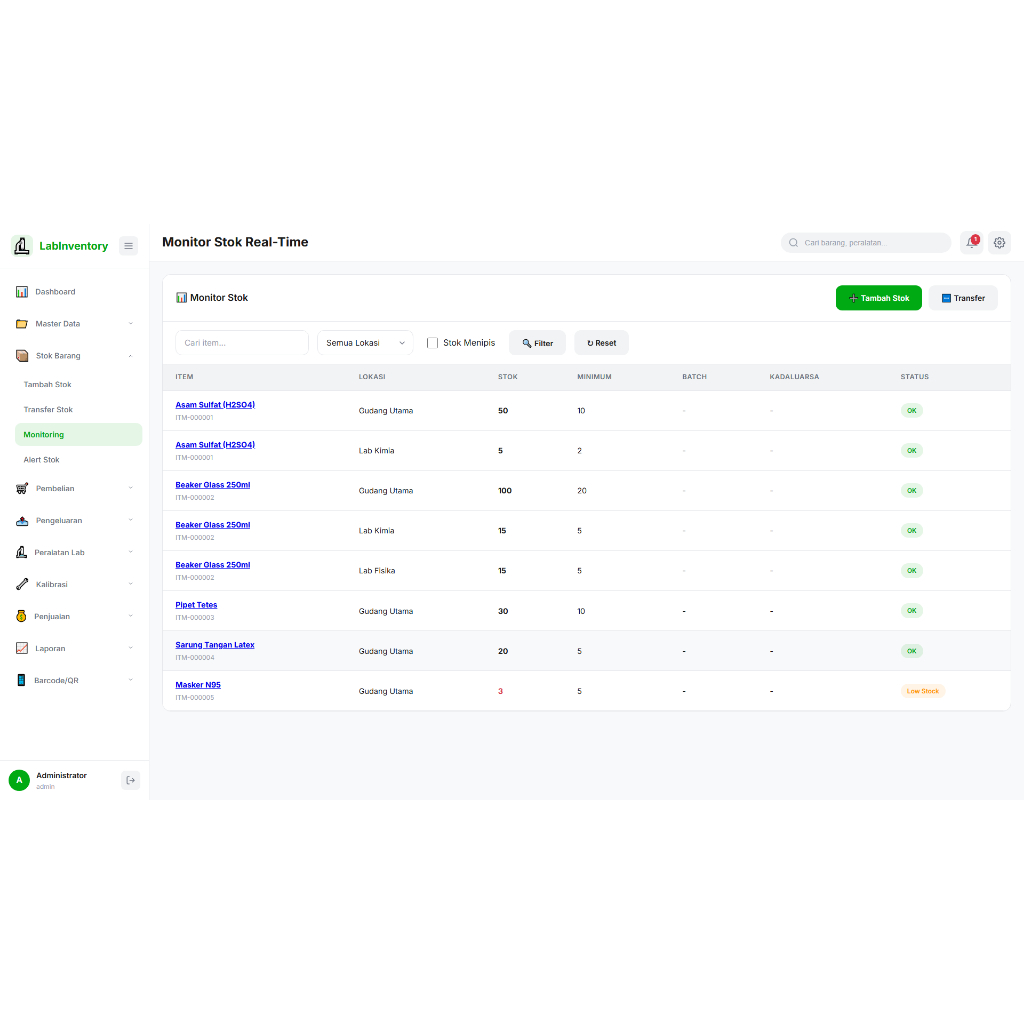Toggle the sidebar hamburger menu
1024x1024 pixels.
tap(129, 246)
